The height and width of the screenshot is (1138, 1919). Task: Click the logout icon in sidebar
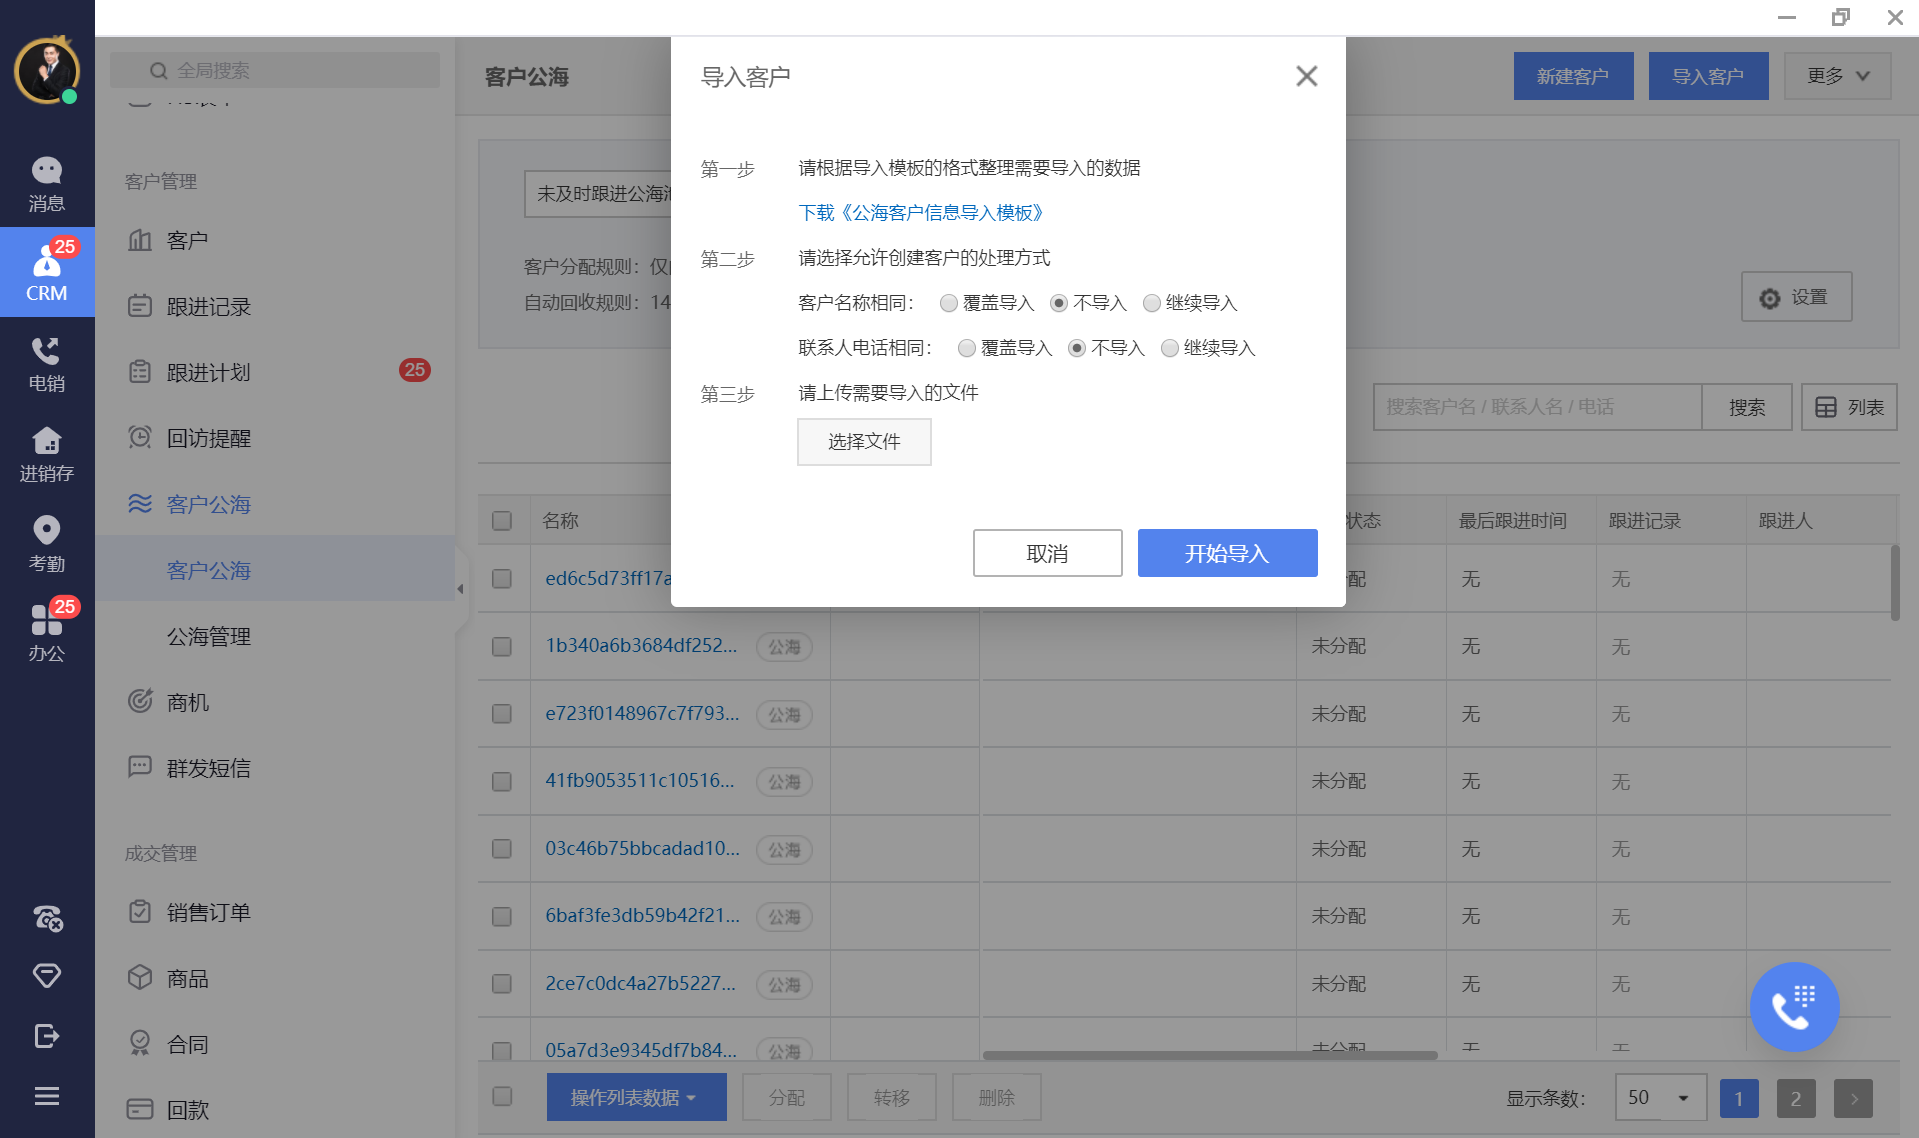point(47,1036)
